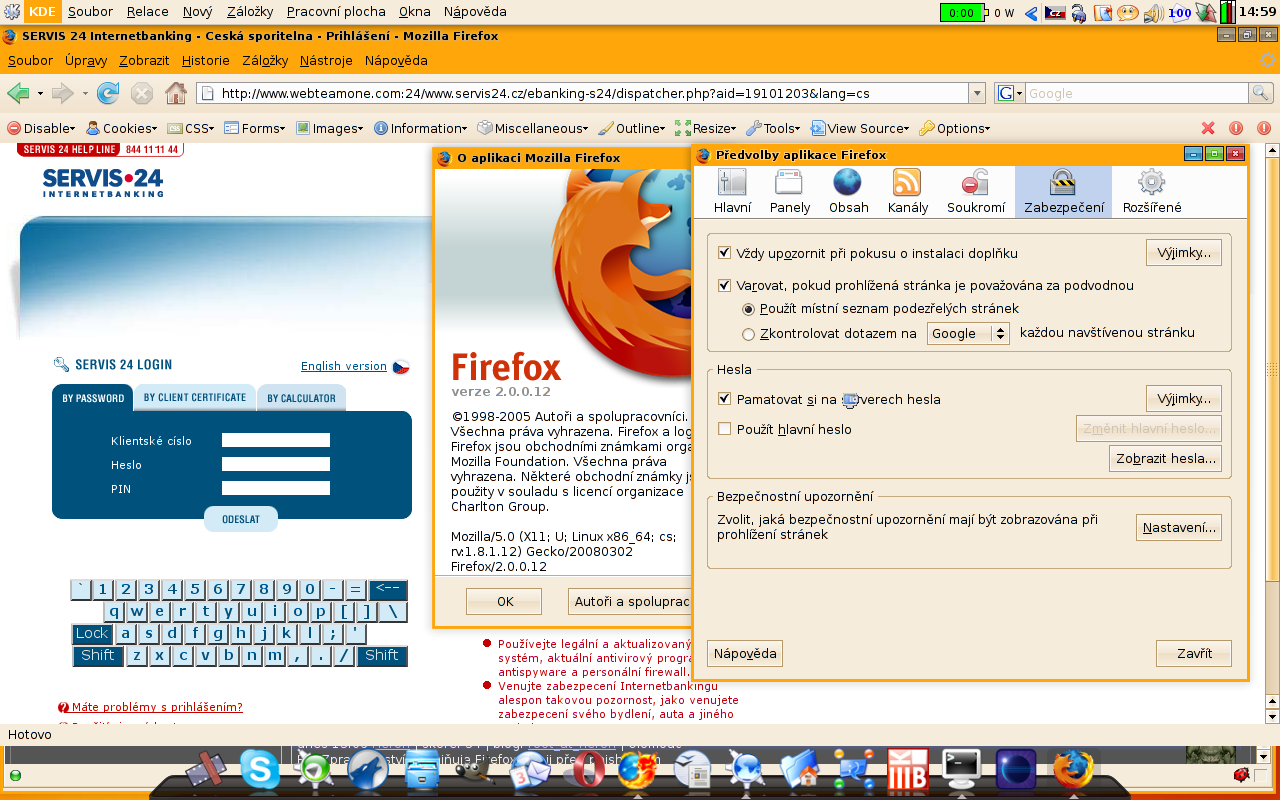1280x800 pixels.
Task: Switch to BY CALCULATOR login tab
Action: (301, 398)
